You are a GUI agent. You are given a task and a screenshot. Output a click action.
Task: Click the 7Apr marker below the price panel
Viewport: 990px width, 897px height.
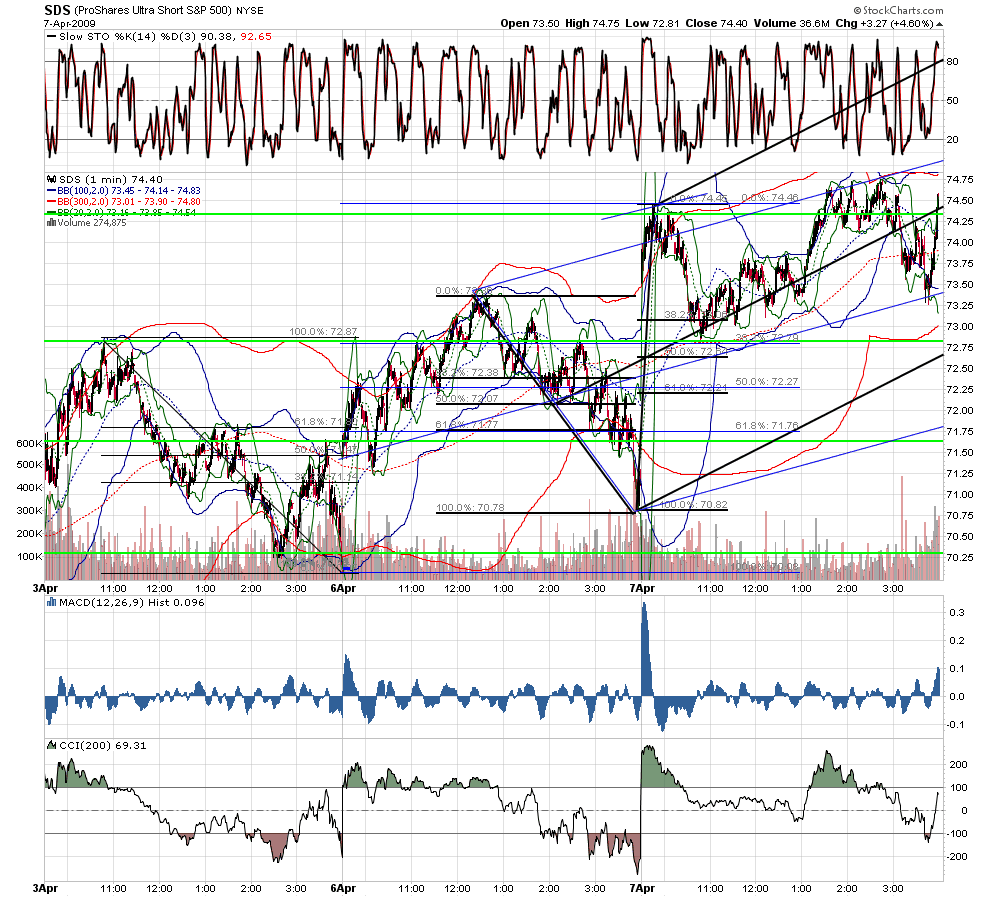click(641, 588)
